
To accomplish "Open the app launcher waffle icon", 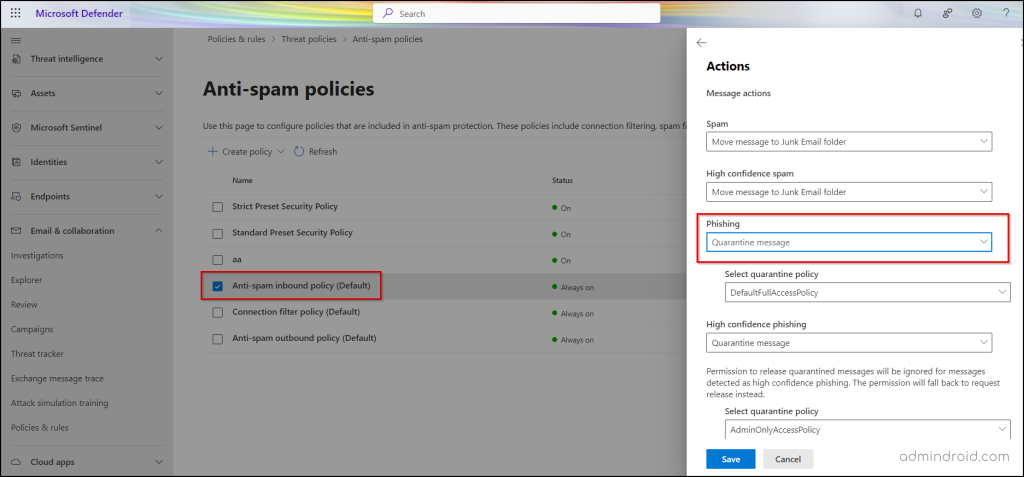I will (x=16, y=13).
